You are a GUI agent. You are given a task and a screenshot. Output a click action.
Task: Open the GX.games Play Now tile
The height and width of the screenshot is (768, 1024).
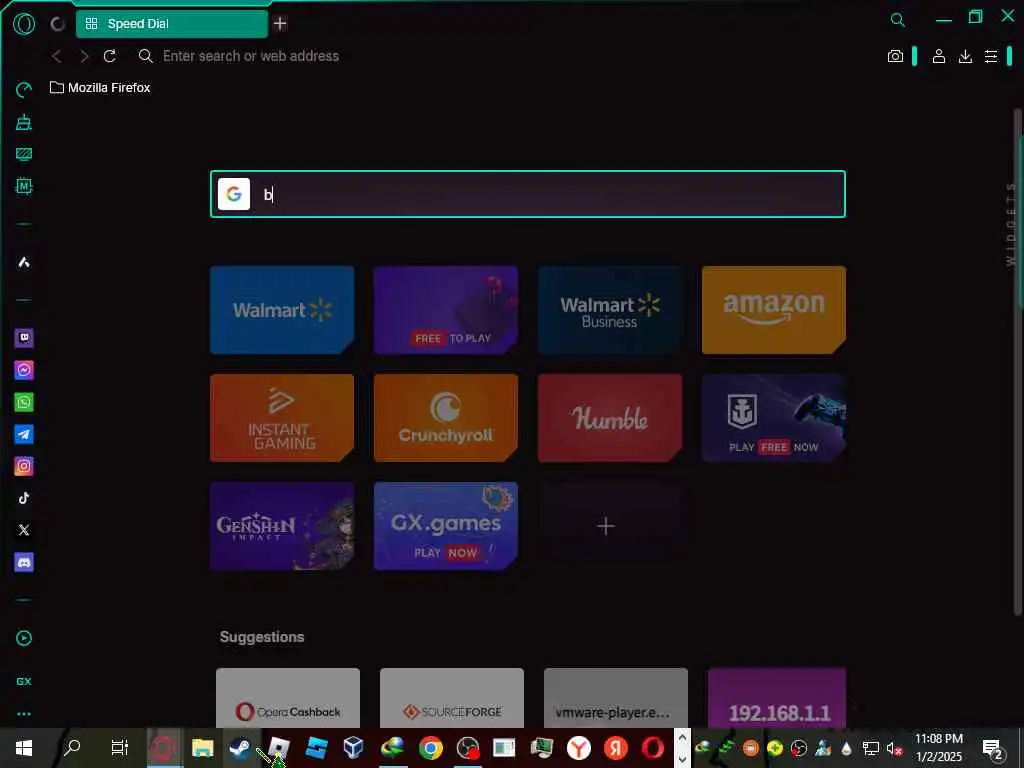point(446,526)
